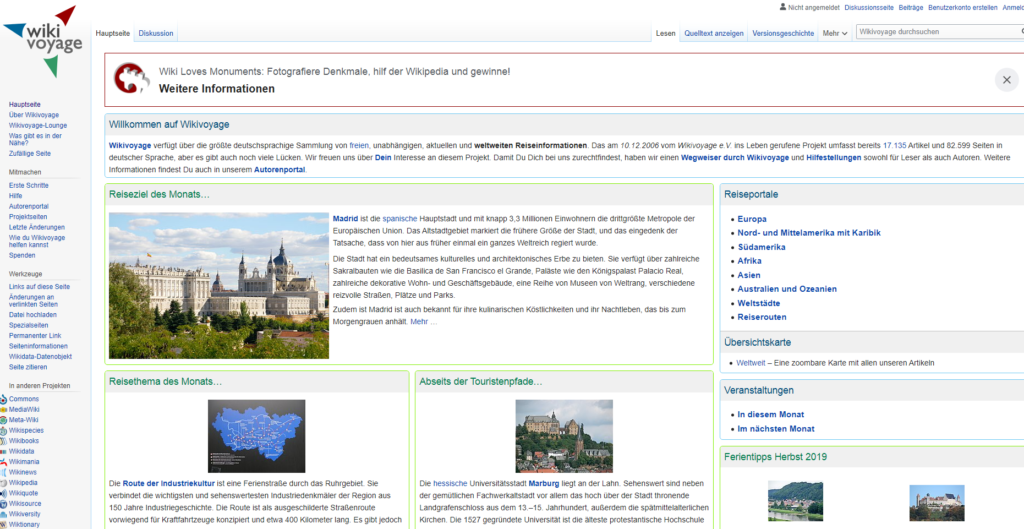The height and width of the screenshot is (529, 1024).
Task: Open the Ruhrgebiet route map thumbnail
Action: (256, 436)
